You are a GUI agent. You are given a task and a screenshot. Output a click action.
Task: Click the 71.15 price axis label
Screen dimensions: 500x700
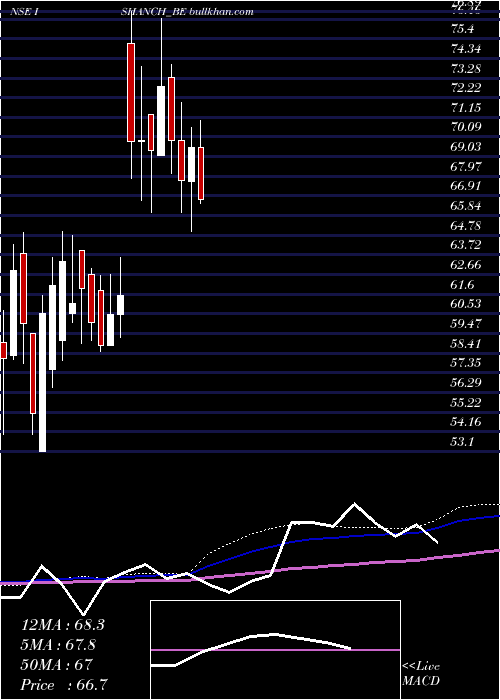click(466, 108)
